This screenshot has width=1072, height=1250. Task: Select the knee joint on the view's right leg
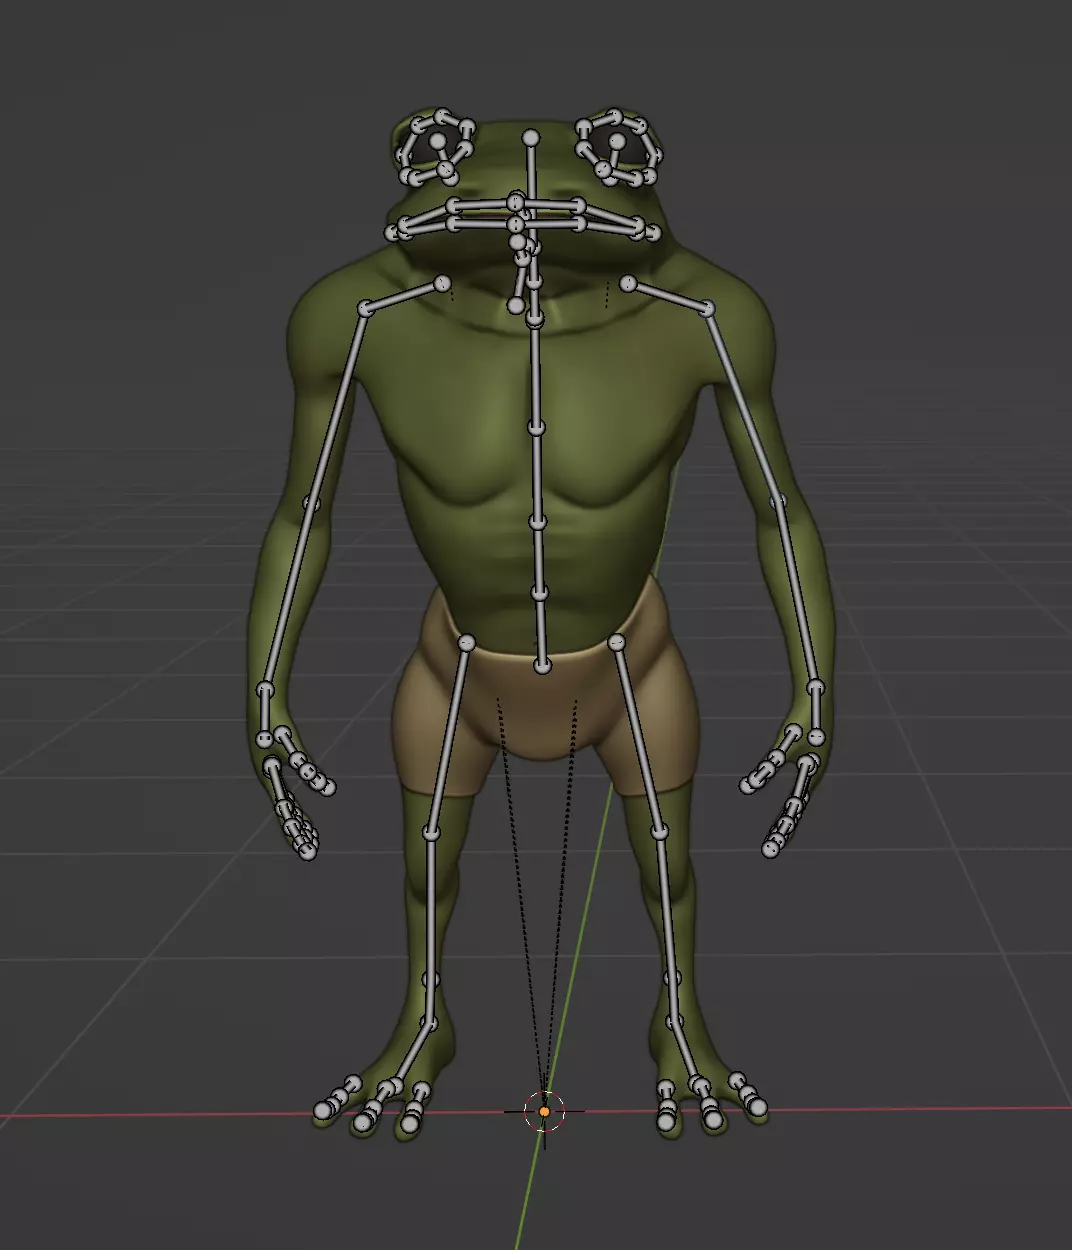pyautogui.click(x=661, y=832)
